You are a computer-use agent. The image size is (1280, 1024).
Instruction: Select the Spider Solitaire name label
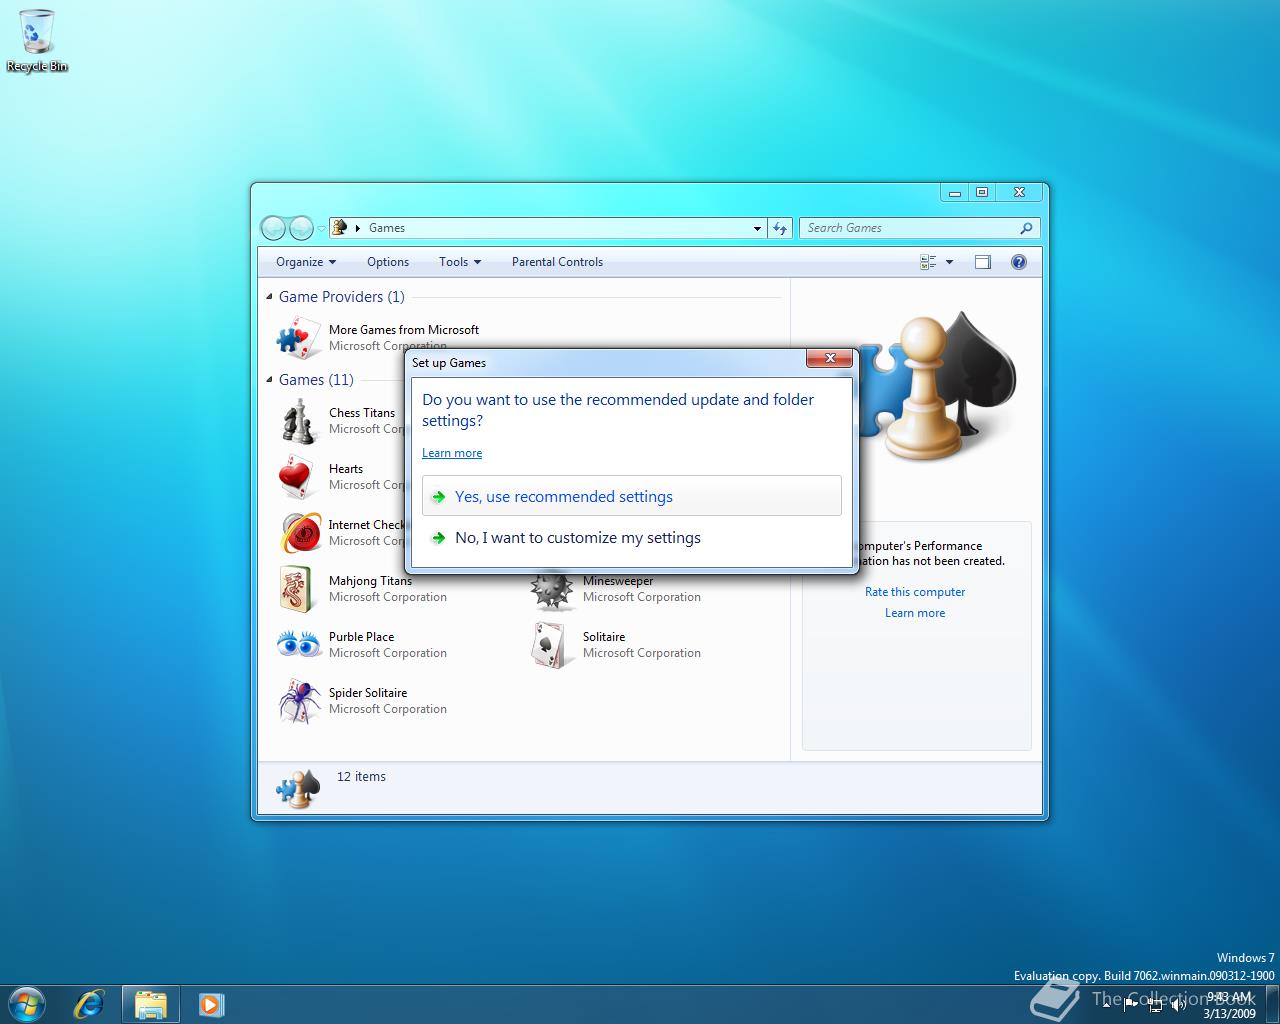tap(368, 693)
